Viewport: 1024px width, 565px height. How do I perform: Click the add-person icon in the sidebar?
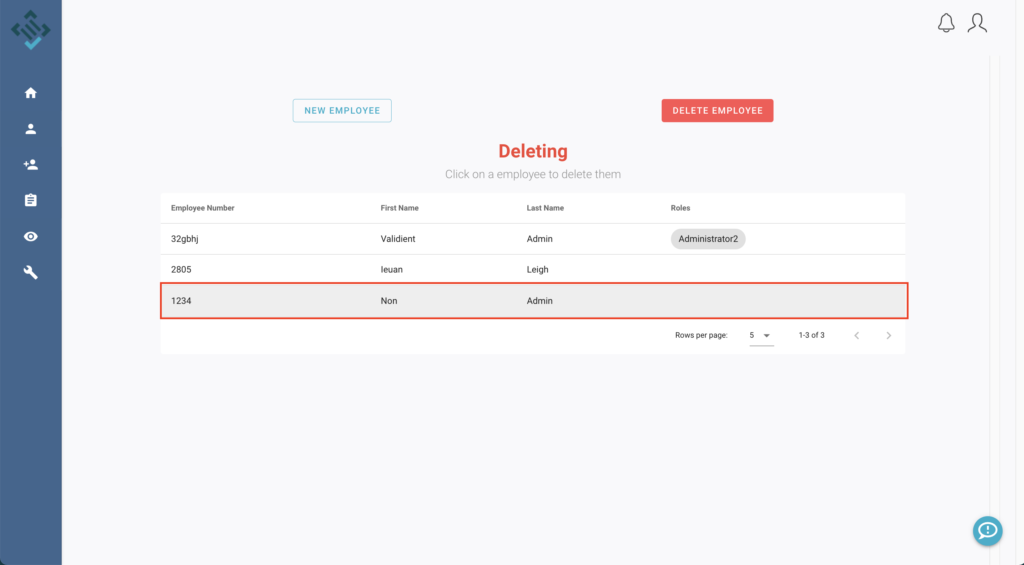tap(31, 165)
